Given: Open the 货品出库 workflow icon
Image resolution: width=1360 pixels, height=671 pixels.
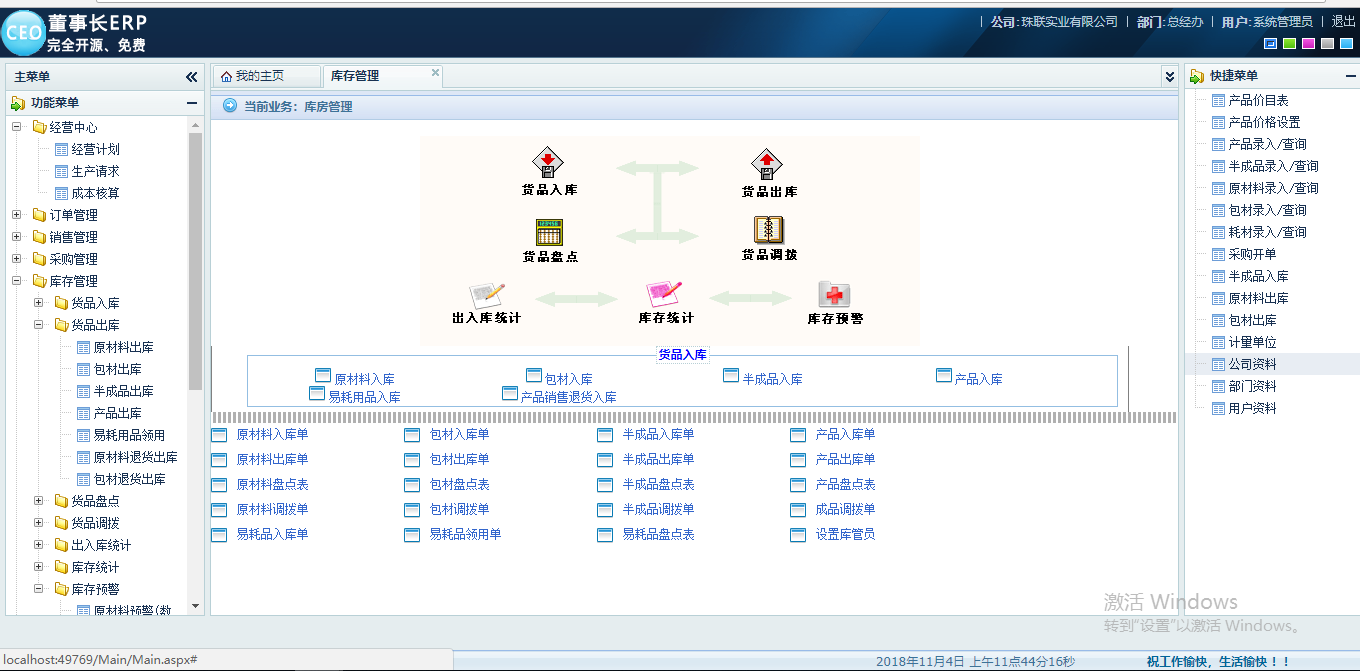Looking at the screenshot, I should (x=767, y=164).
